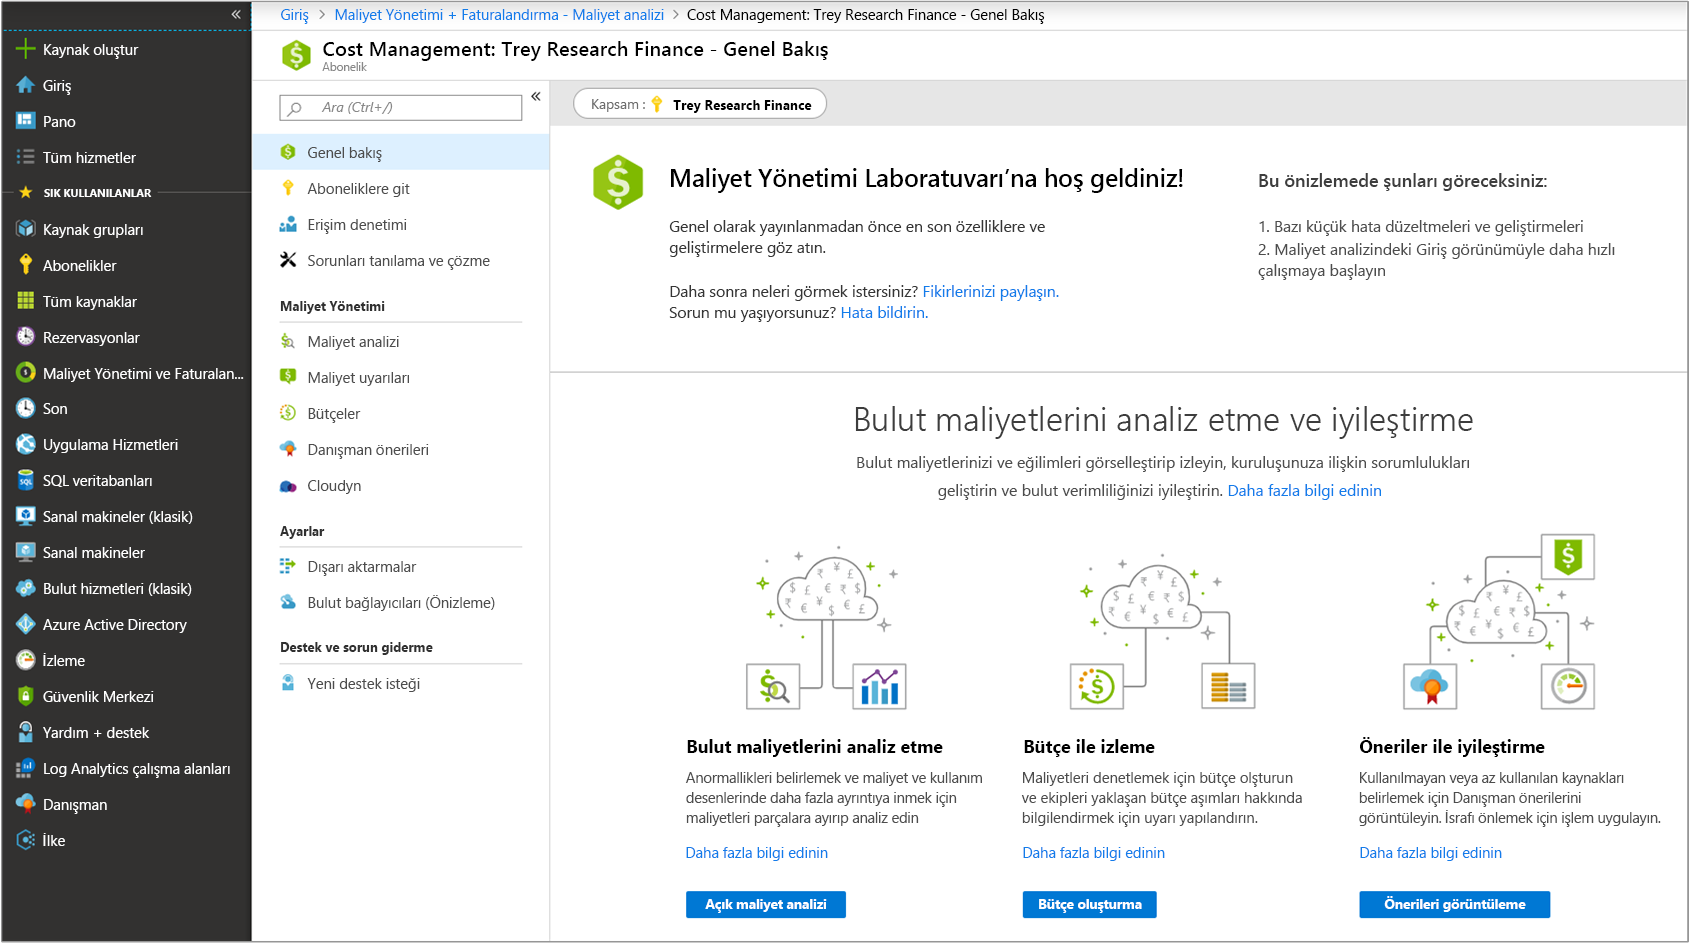Open SQL veritabanları icon
This screenshot has height=943, width=1690.
pyautogui.click(x=26, y=480)
